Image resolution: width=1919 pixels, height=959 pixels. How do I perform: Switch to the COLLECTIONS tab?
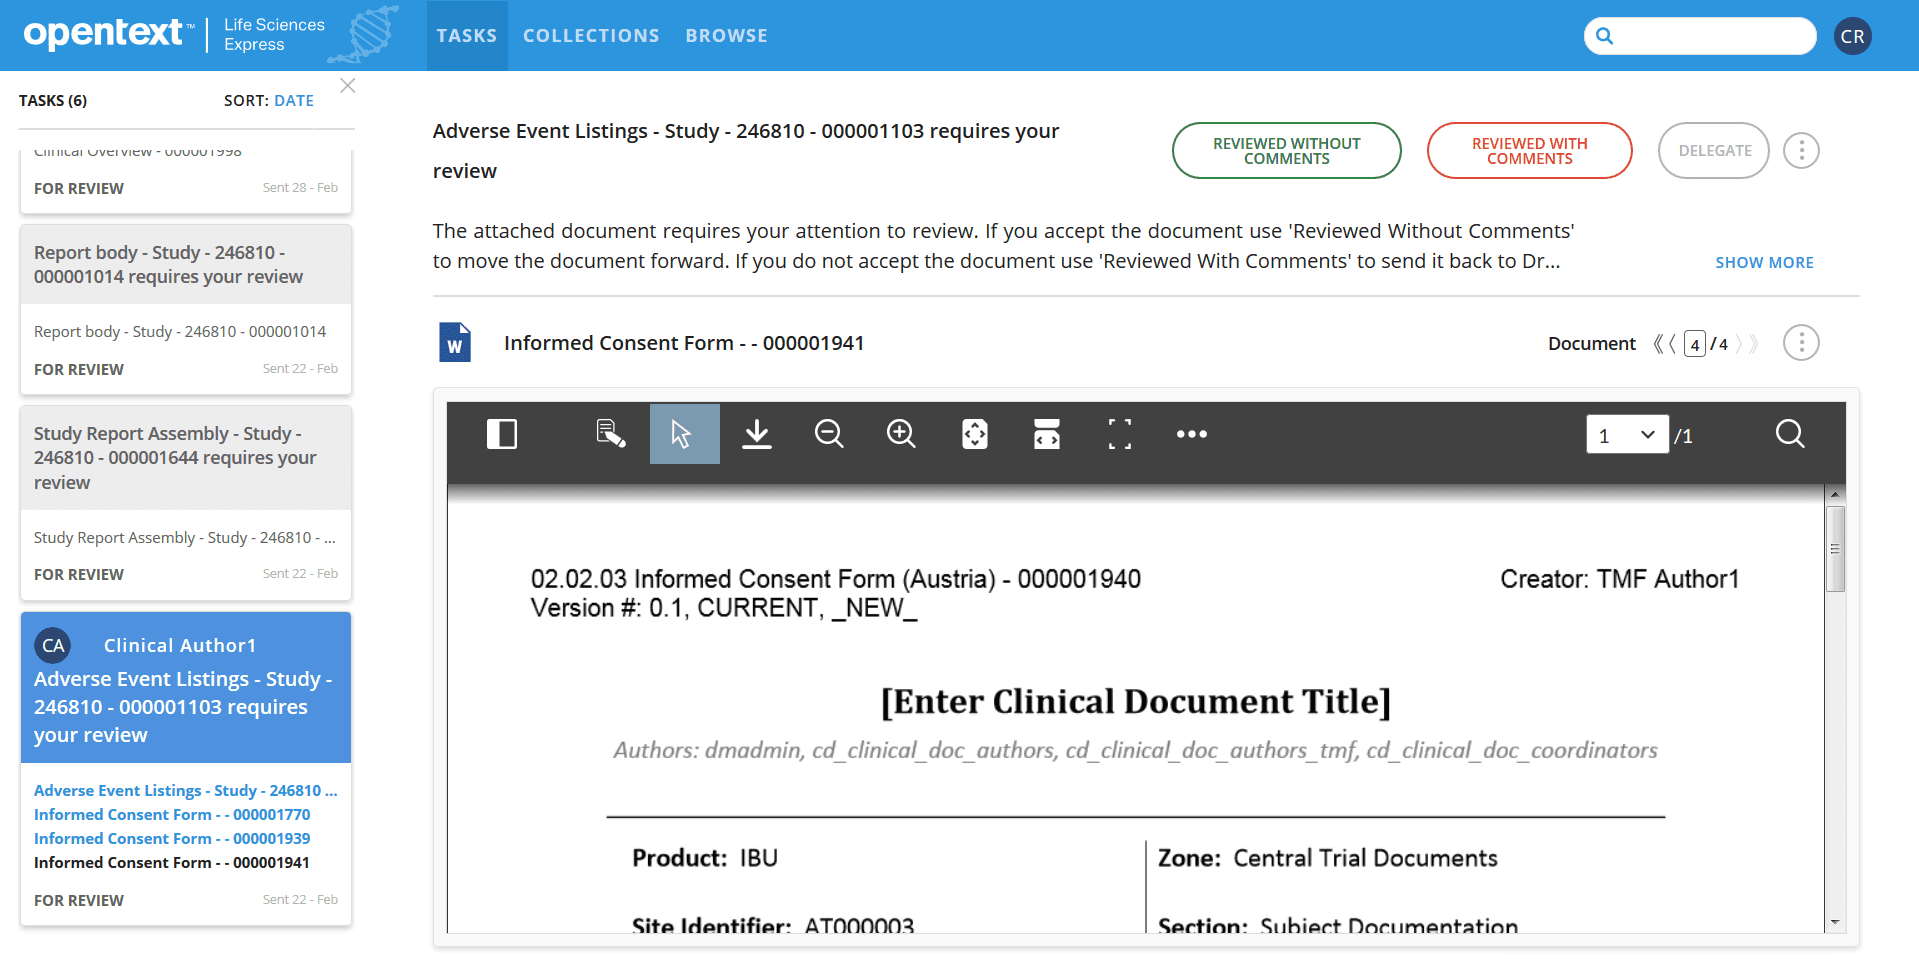[590, 35]
